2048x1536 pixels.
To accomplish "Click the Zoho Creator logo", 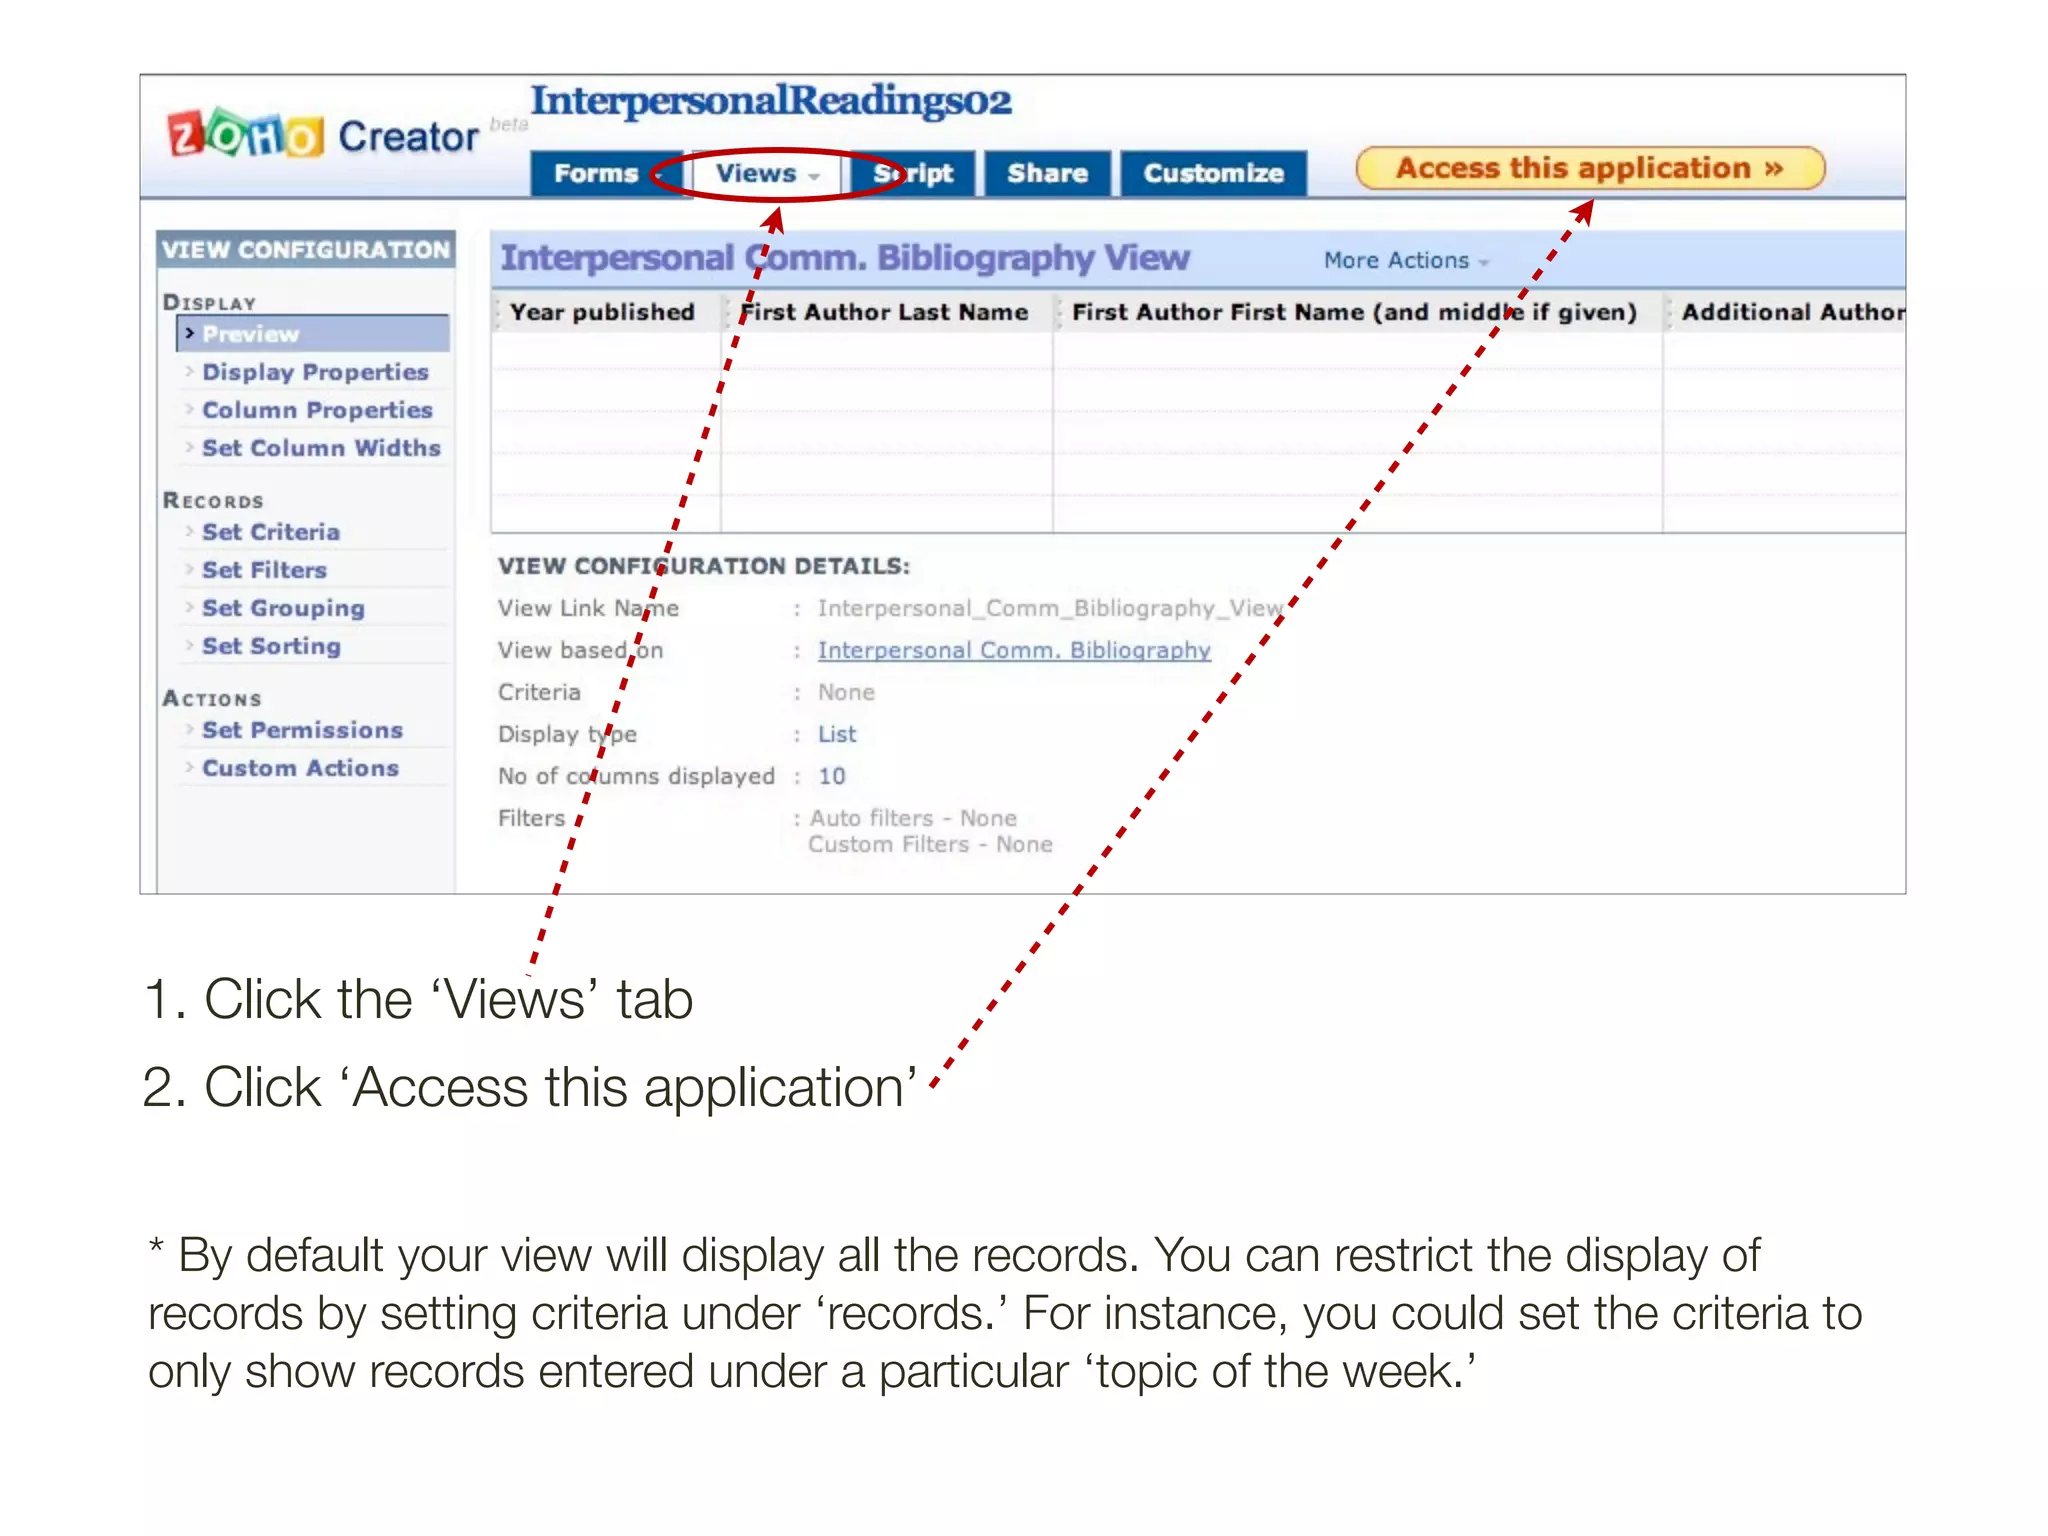I will 323,135.
